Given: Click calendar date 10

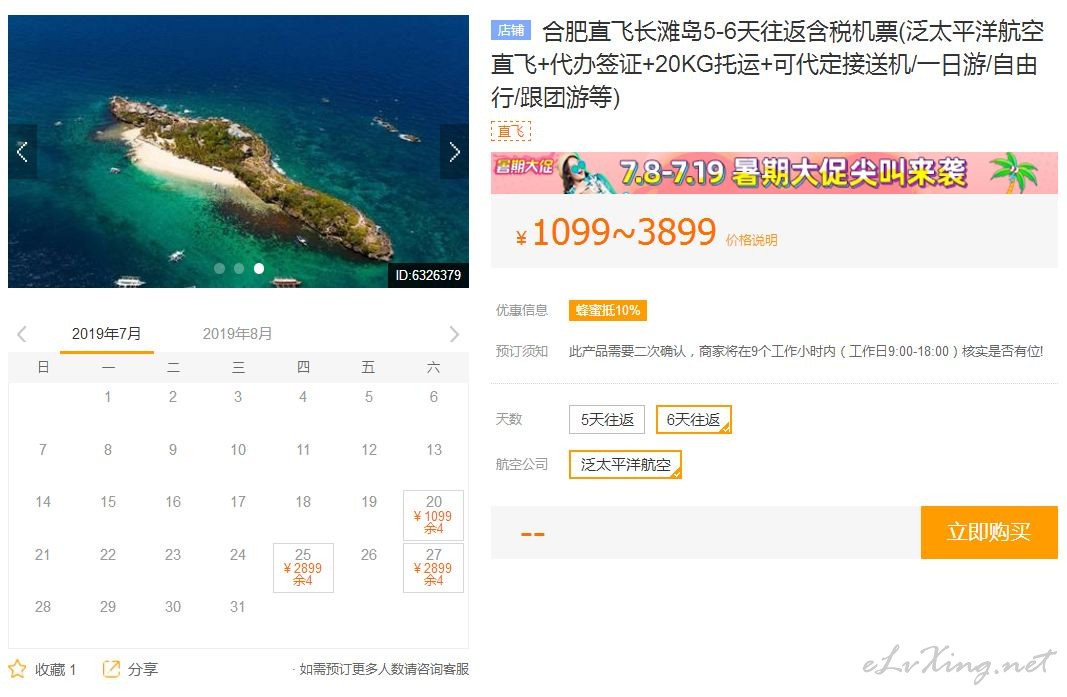Looking at the screenshot, I should [x=238, y=450].
